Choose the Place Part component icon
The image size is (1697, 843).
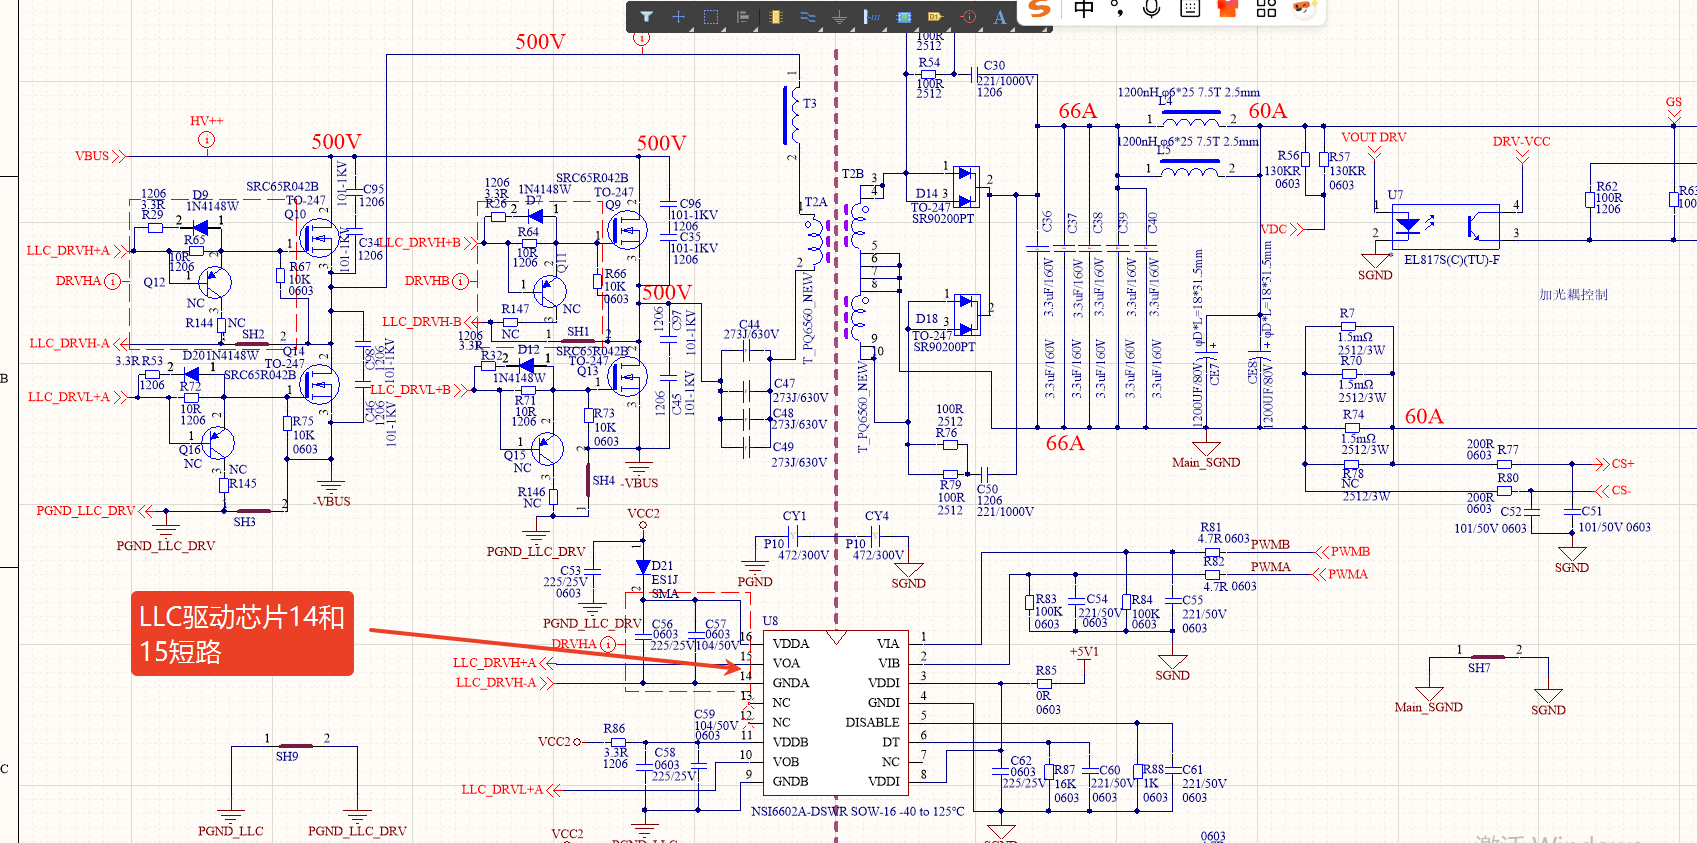pos(776,16)
